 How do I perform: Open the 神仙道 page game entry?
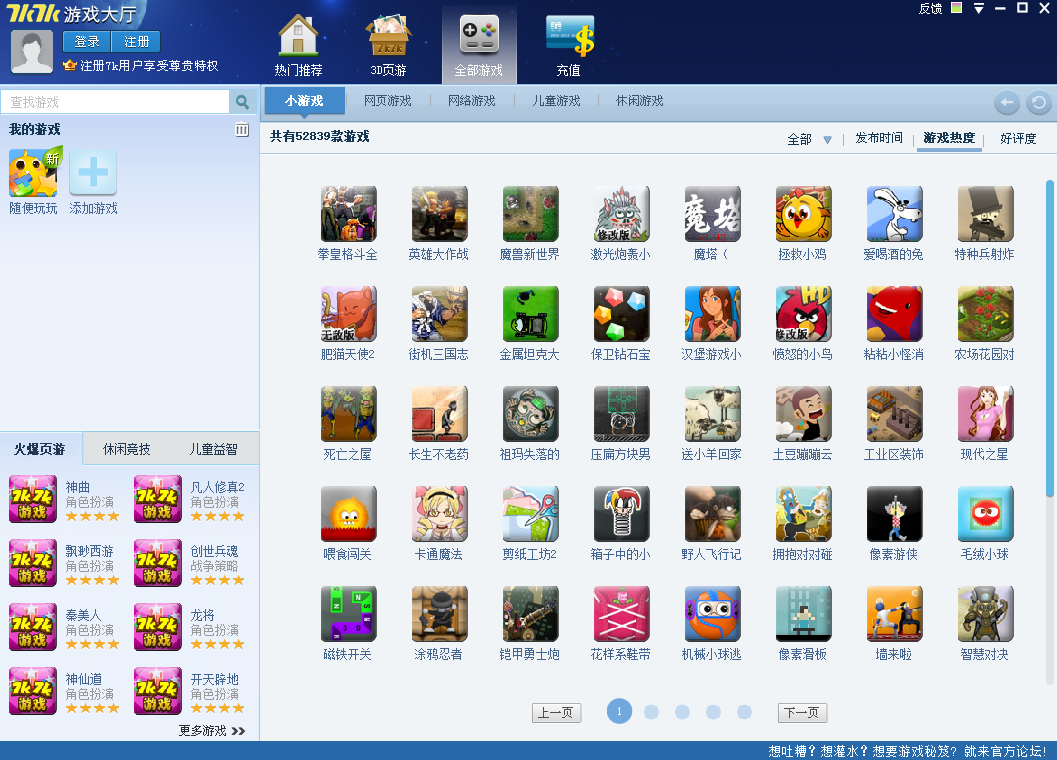(65, 692)
